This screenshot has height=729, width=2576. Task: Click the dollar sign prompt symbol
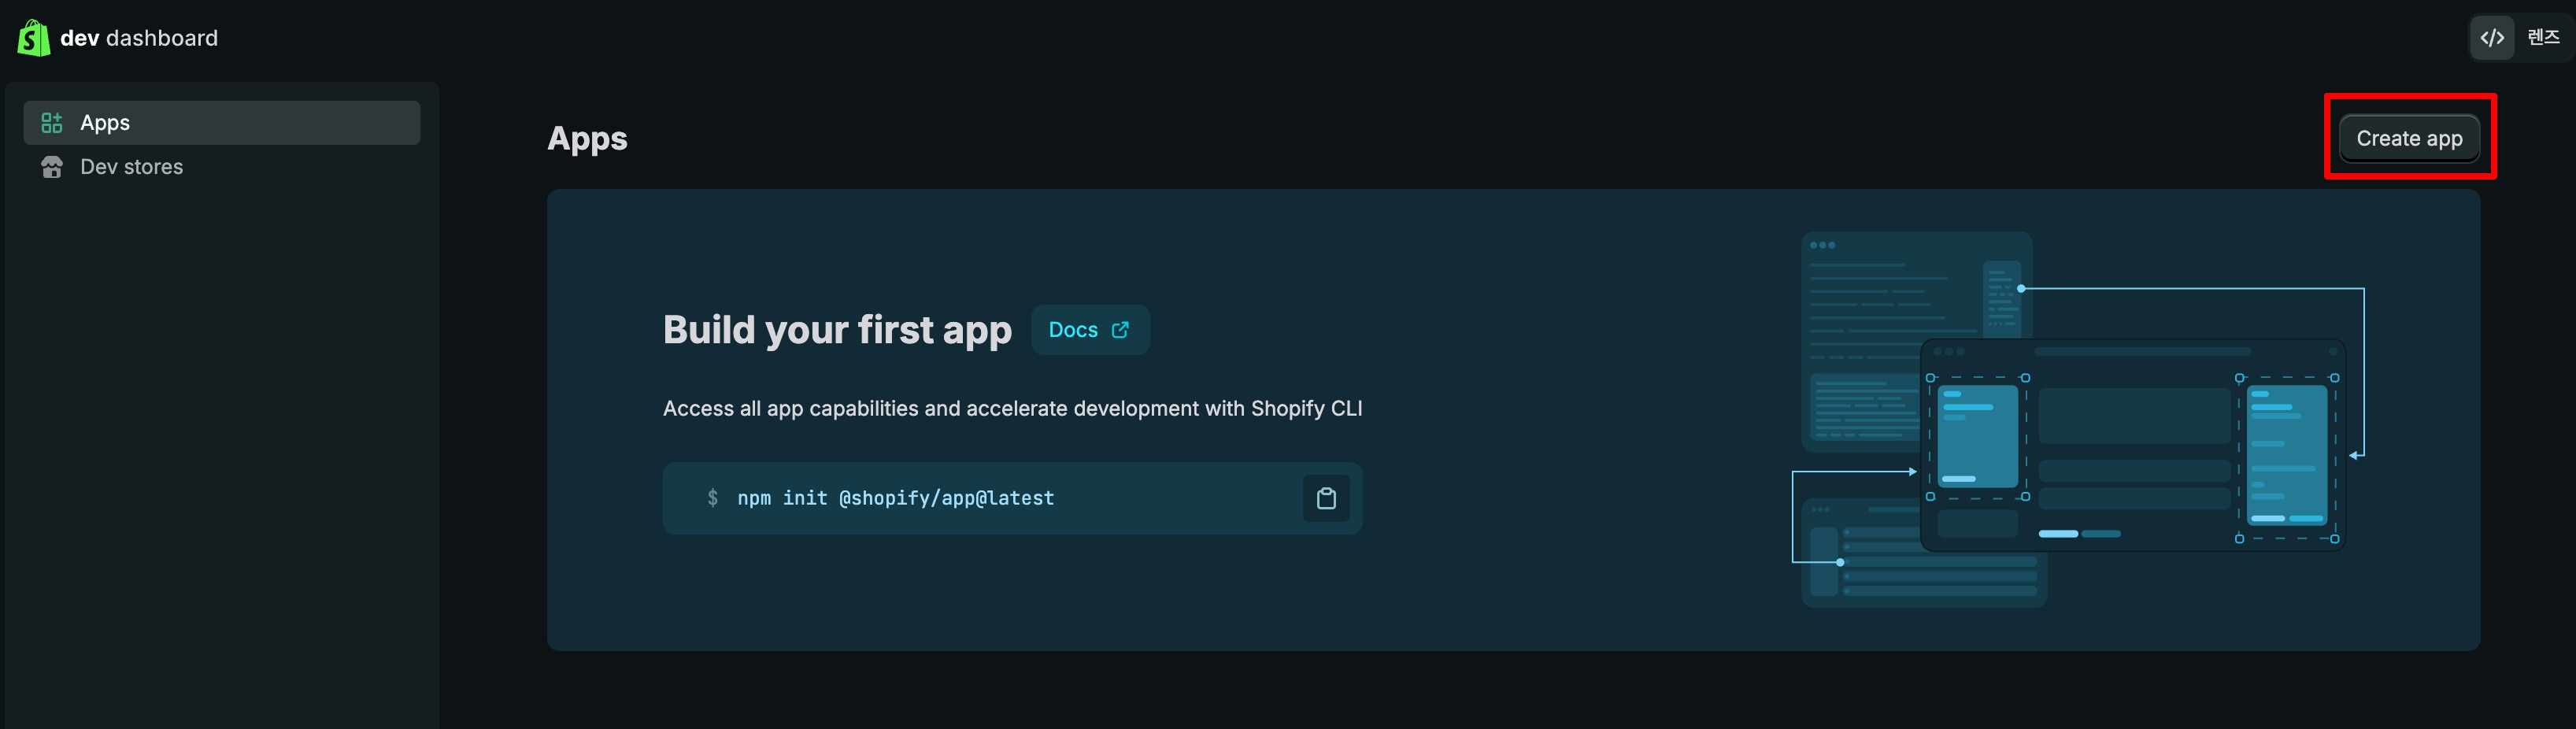pyautogui.click(x=712, y=498)
